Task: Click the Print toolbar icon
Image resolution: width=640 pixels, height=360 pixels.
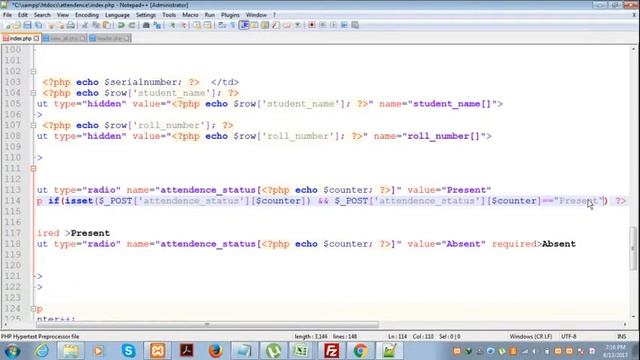Action: (x=71, y=25)
